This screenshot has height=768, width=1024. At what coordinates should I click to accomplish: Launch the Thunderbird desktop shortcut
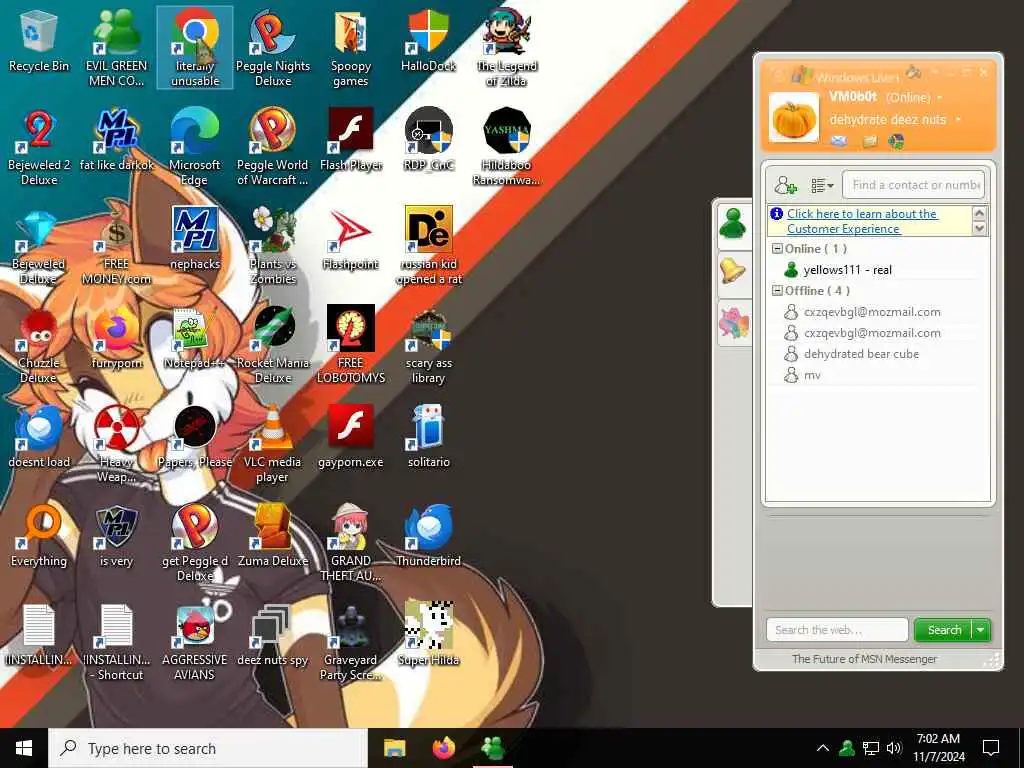(x=428, y=536)
